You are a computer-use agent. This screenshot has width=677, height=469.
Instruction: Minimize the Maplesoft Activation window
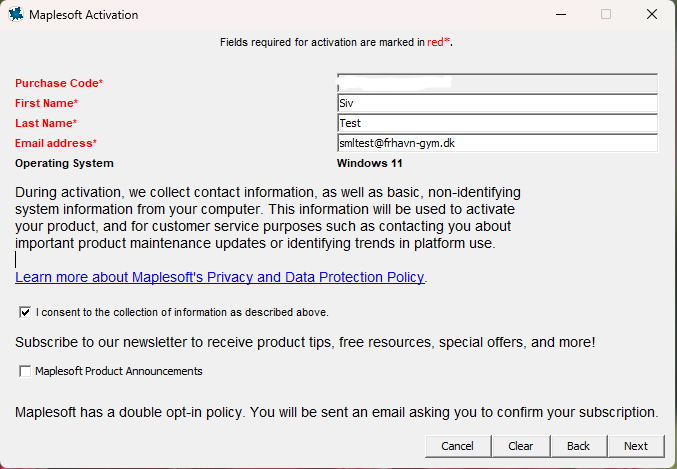(559, 15)
